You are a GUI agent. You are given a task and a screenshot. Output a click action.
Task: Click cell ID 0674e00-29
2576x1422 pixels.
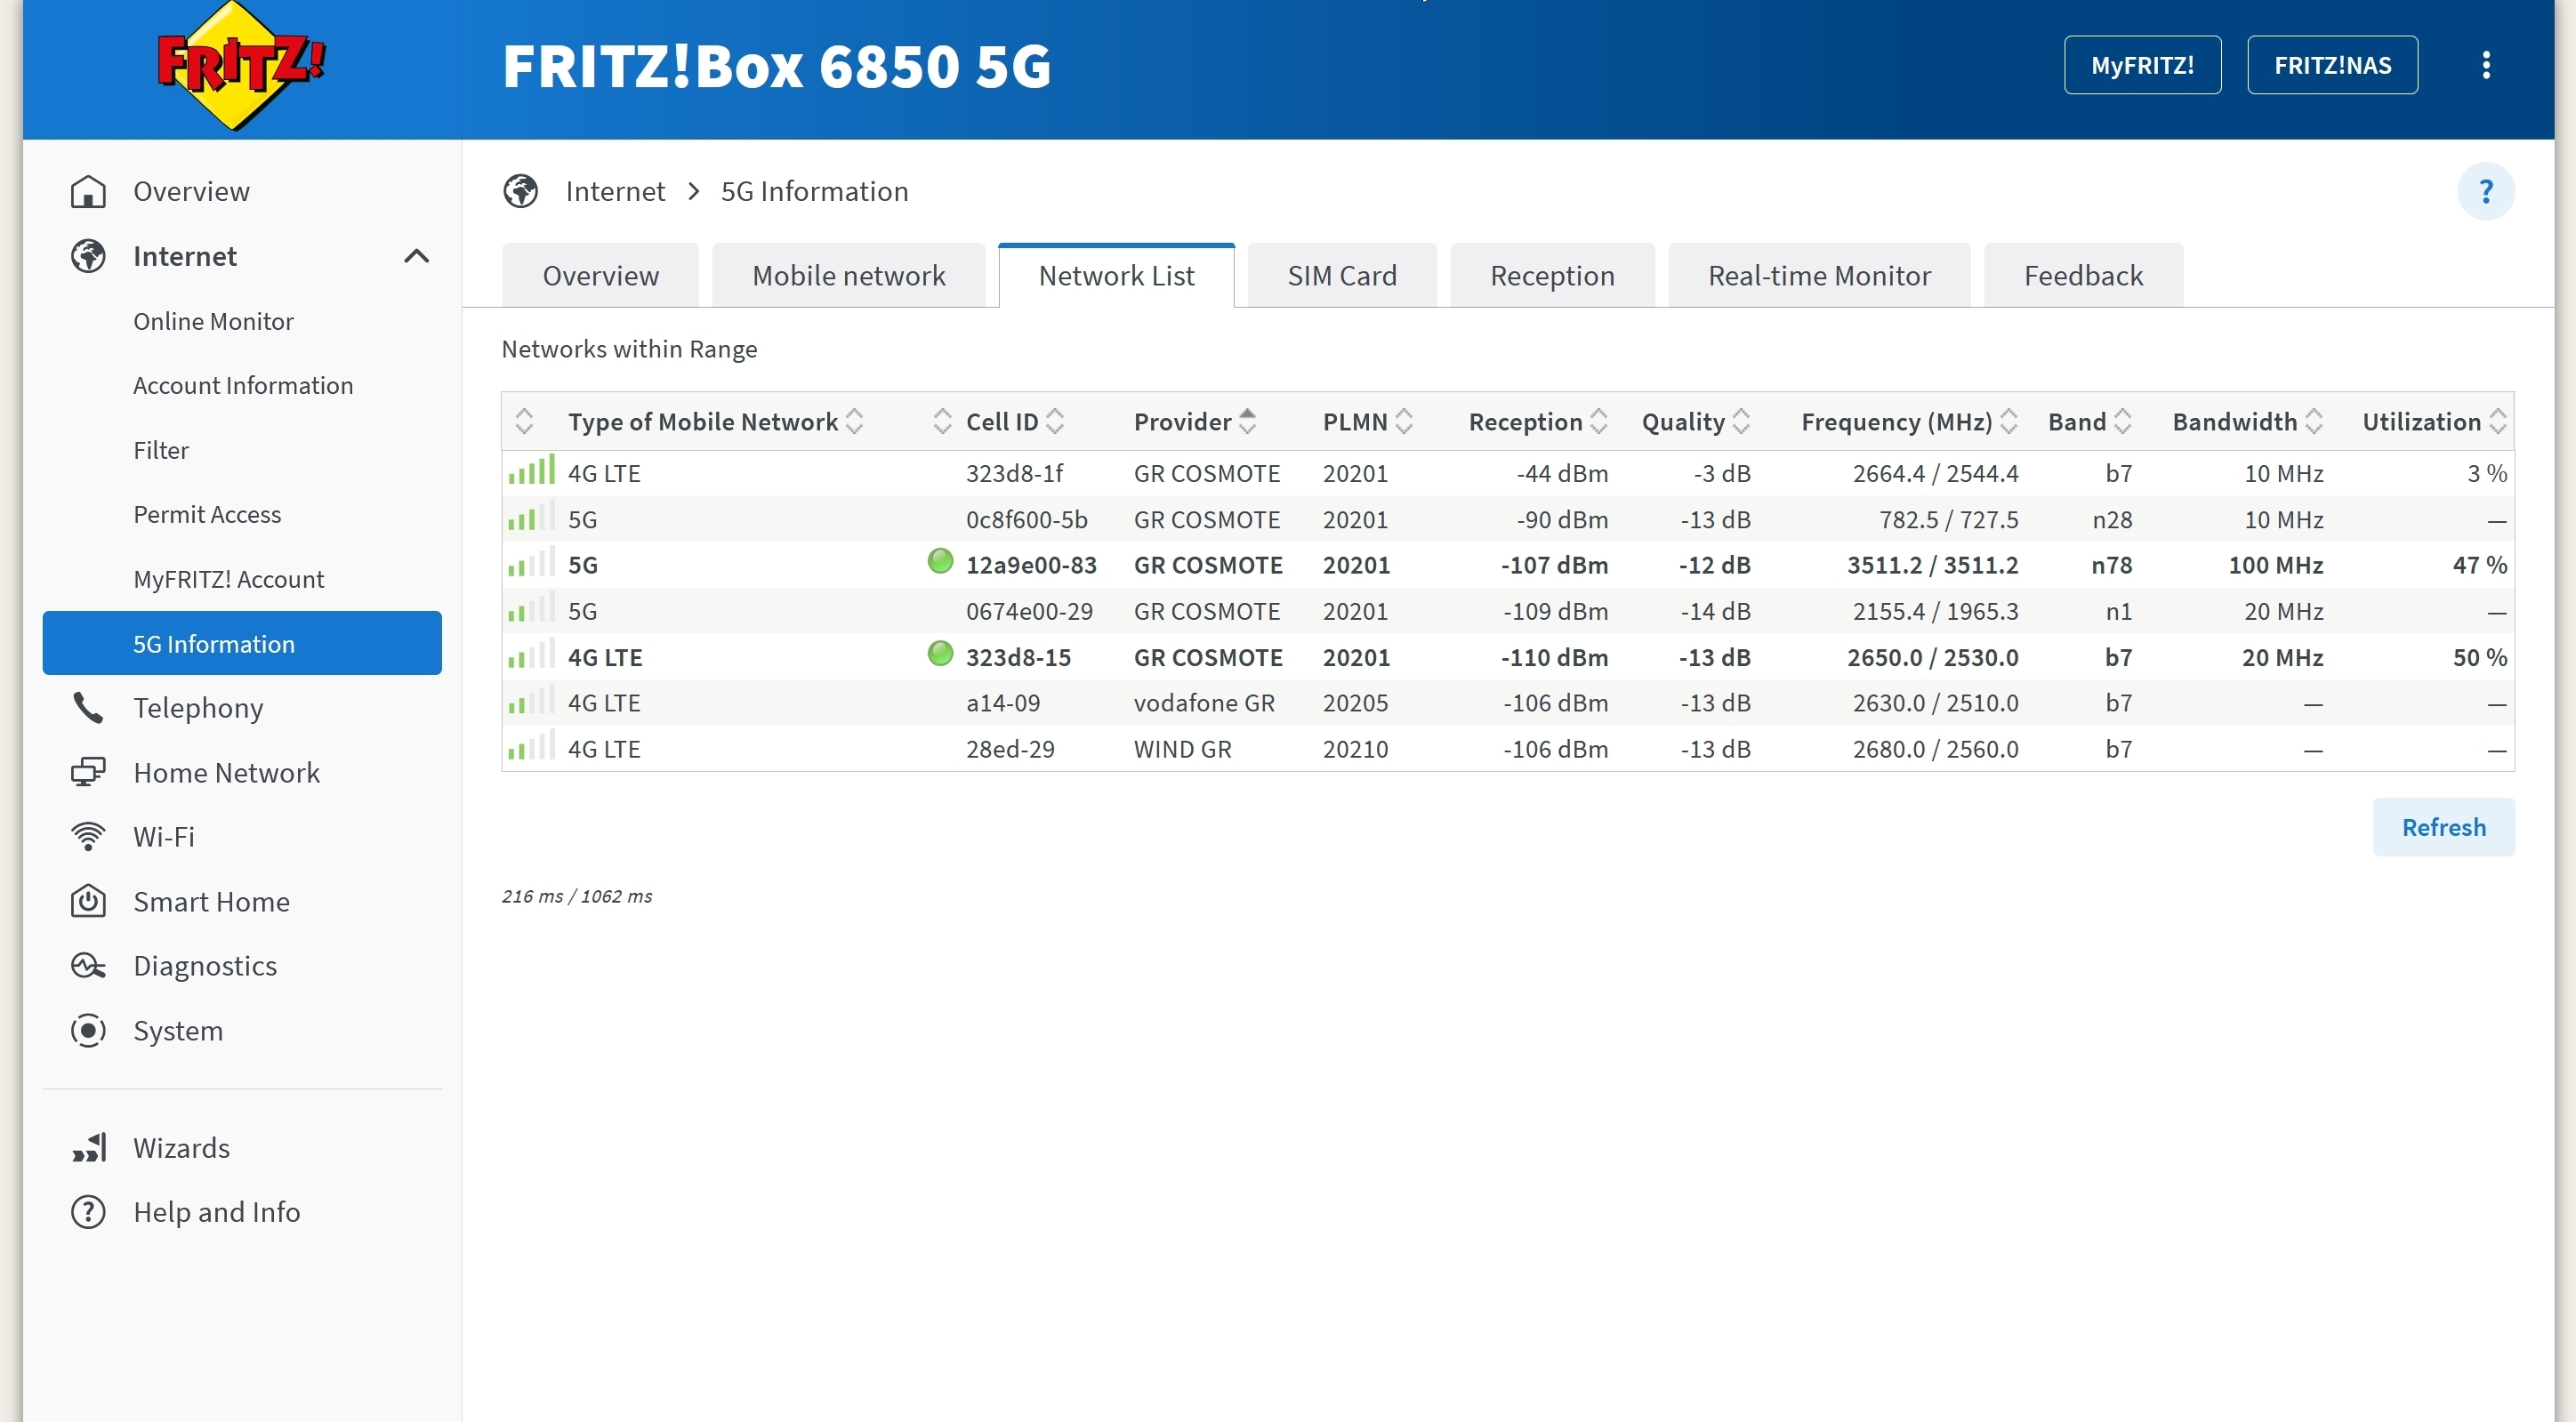(x=1029, y=611)
